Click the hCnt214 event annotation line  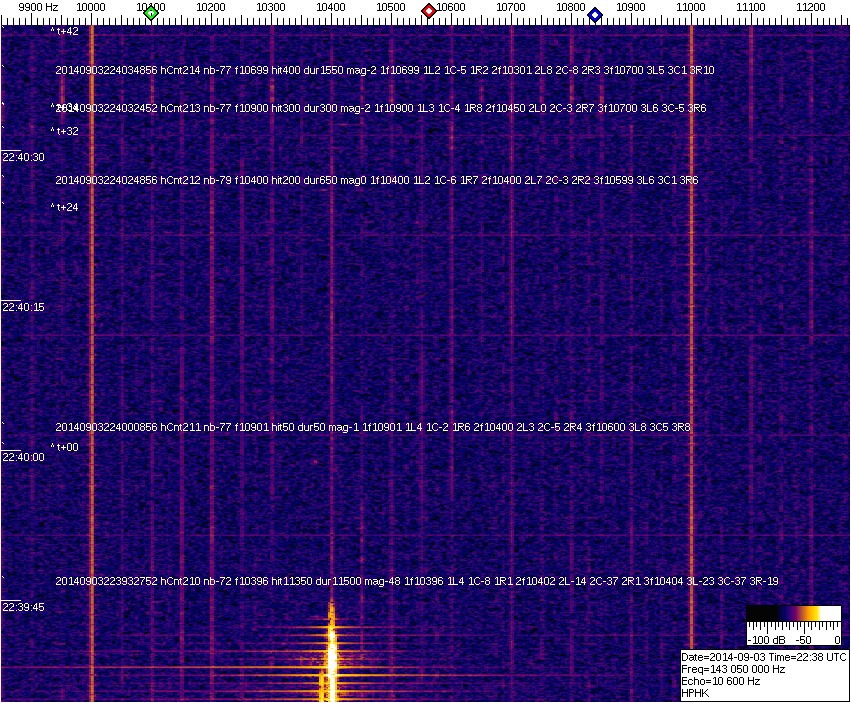384,71
